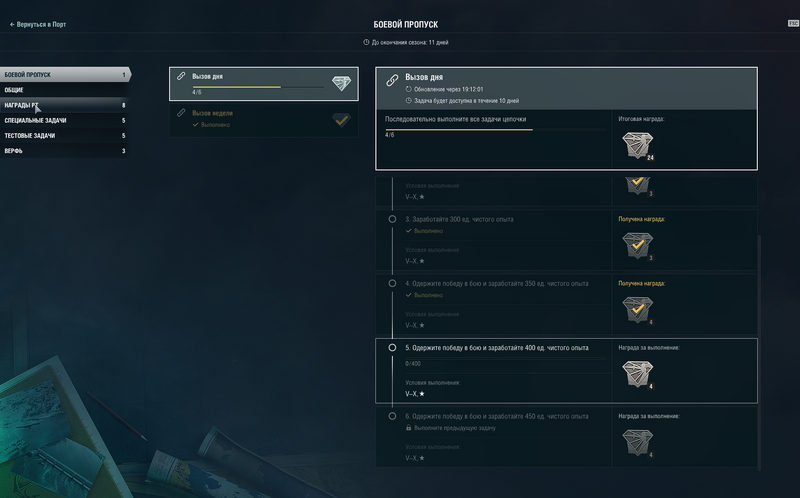The height and width of the screenshot is (498, 800).
Task: Select the circle marker of task 5
Action: click(x=392, y=347)
